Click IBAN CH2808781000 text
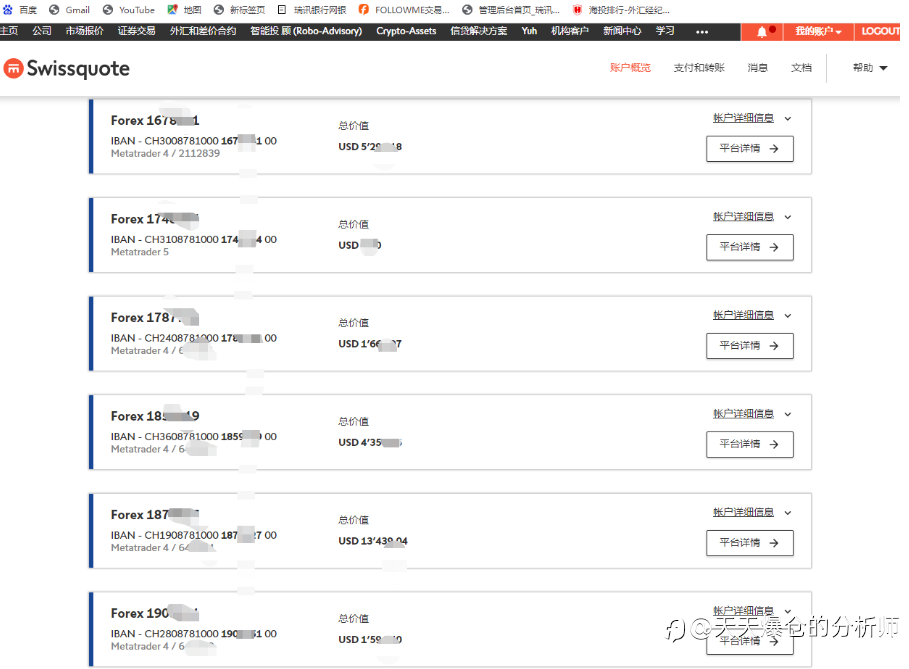 click(x=194, y=634)
